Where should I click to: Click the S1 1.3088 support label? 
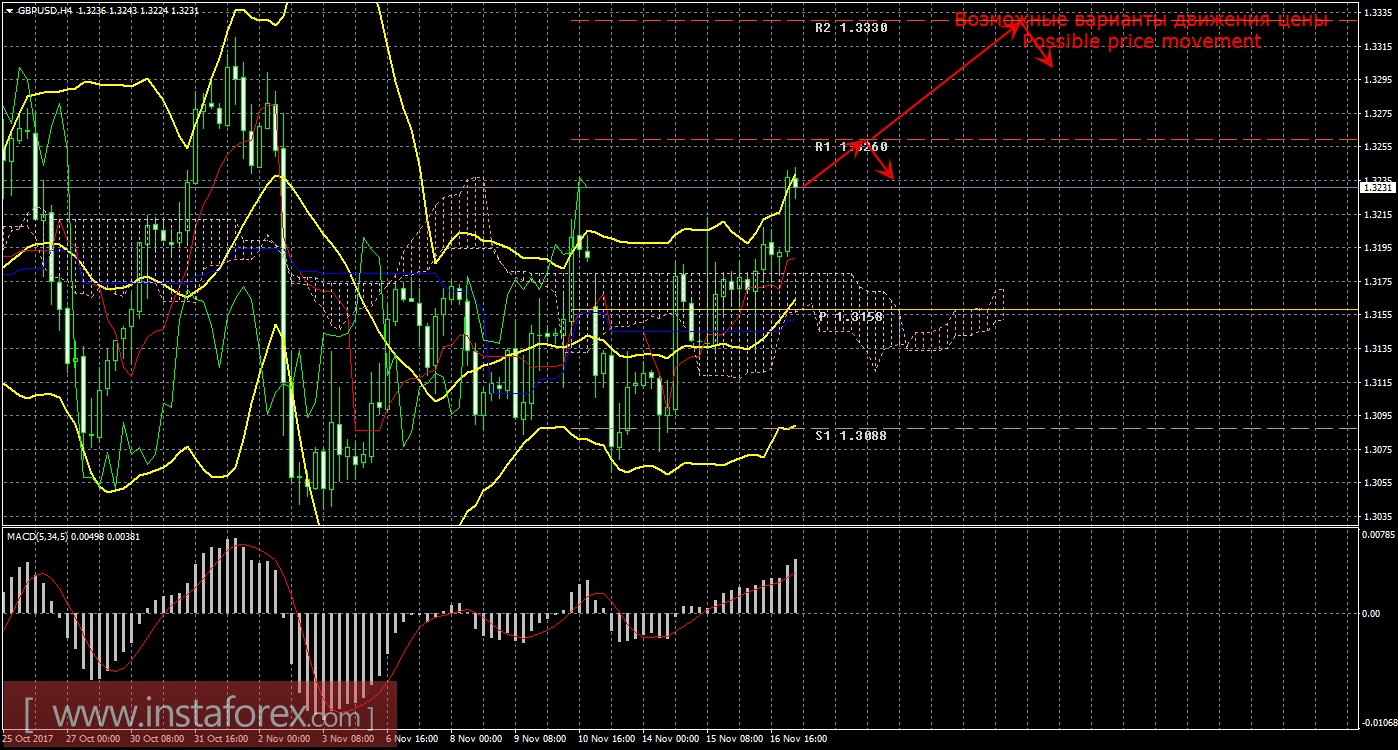851,436
